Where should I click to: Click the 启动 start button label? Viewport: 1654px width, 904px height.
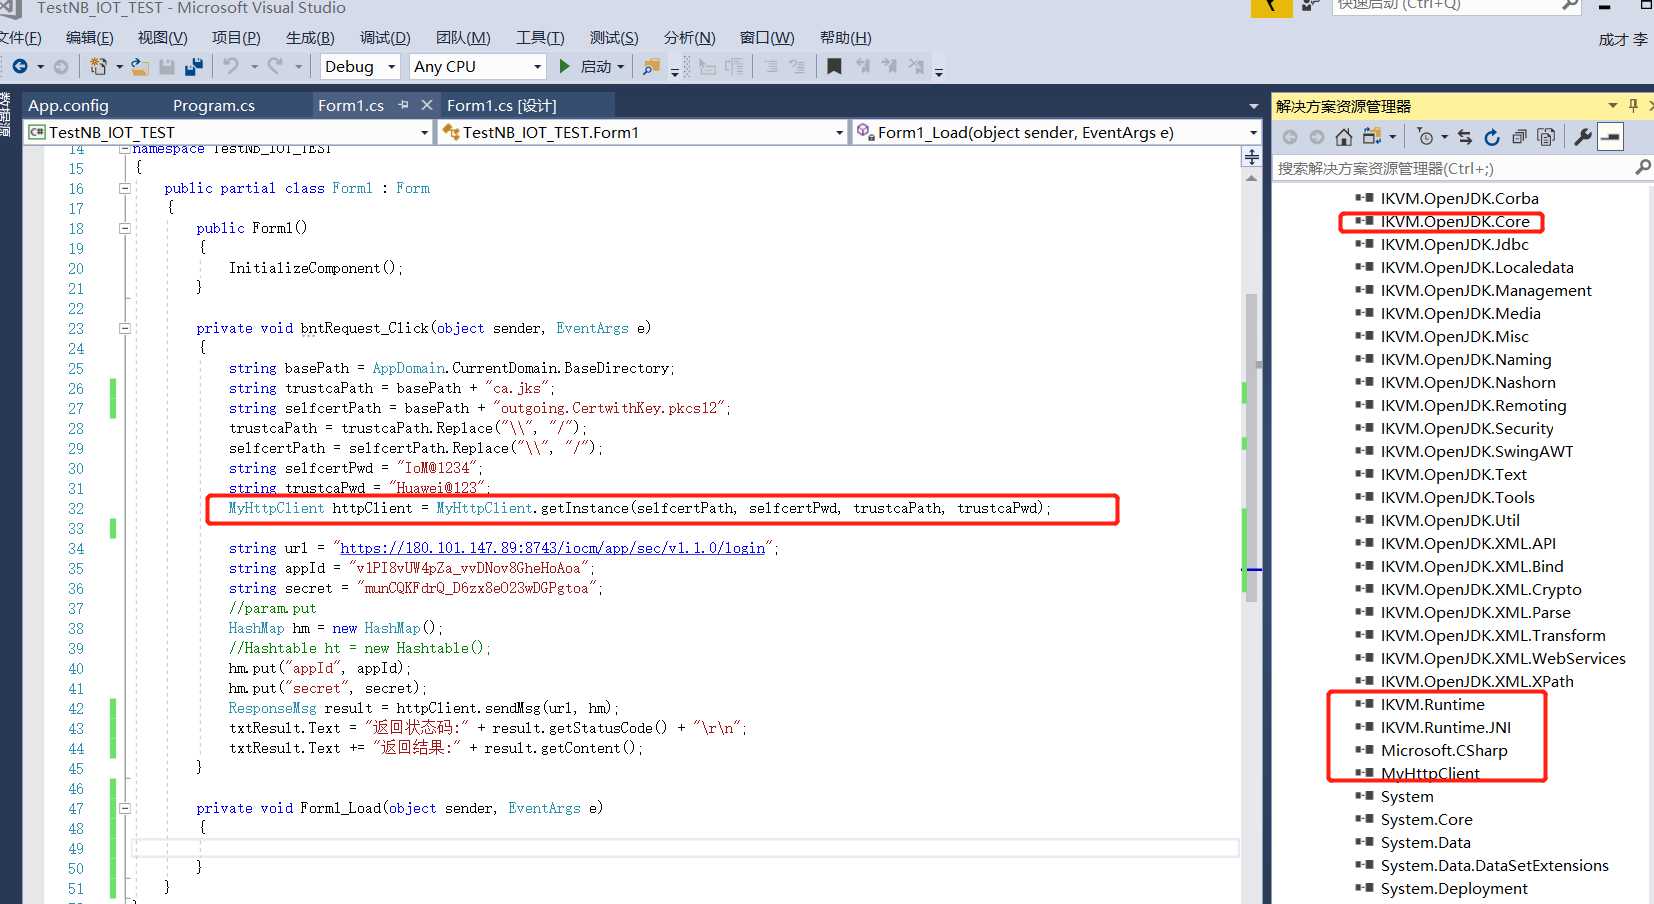tap(595, 67)
